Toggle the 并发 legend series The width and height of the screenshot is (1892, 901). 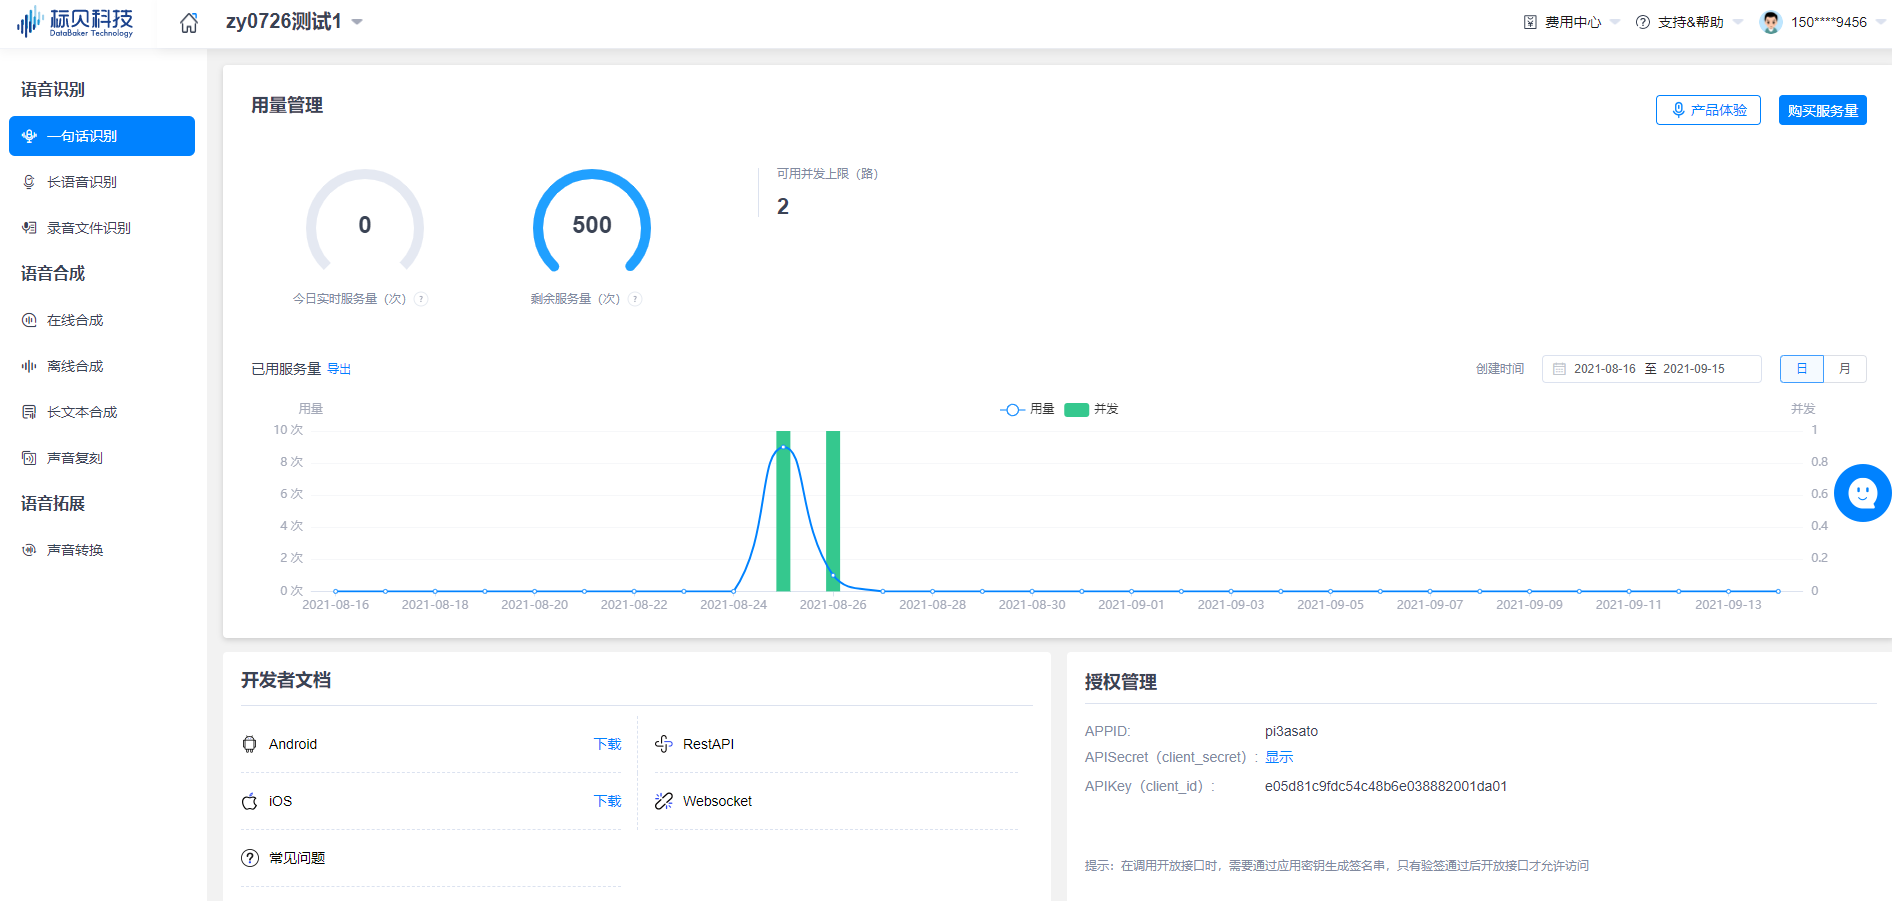tap(1092, 409)
